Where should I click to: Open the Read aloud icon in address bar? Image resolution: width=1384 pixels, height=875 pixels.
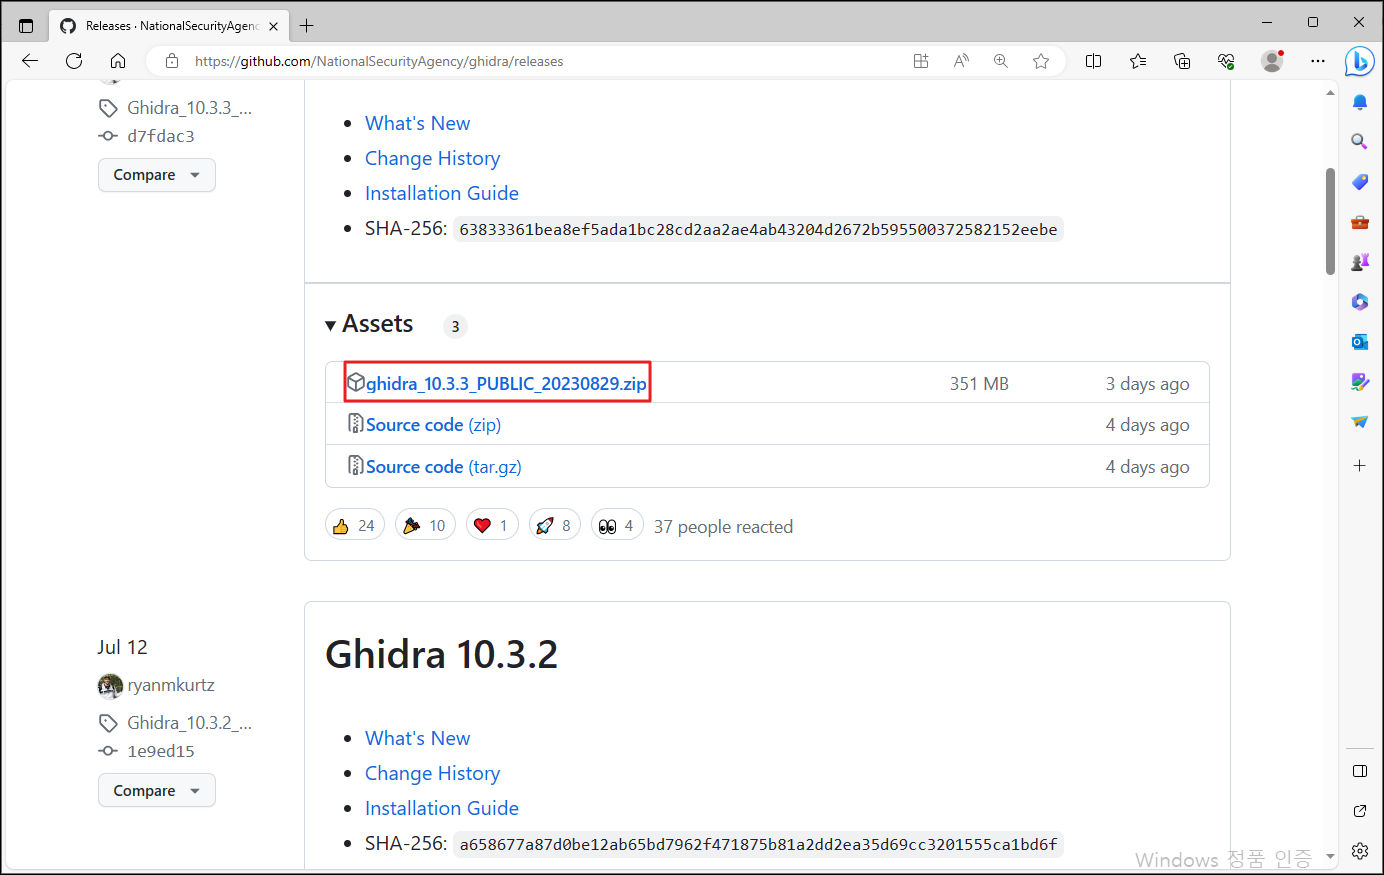(961, 61)
